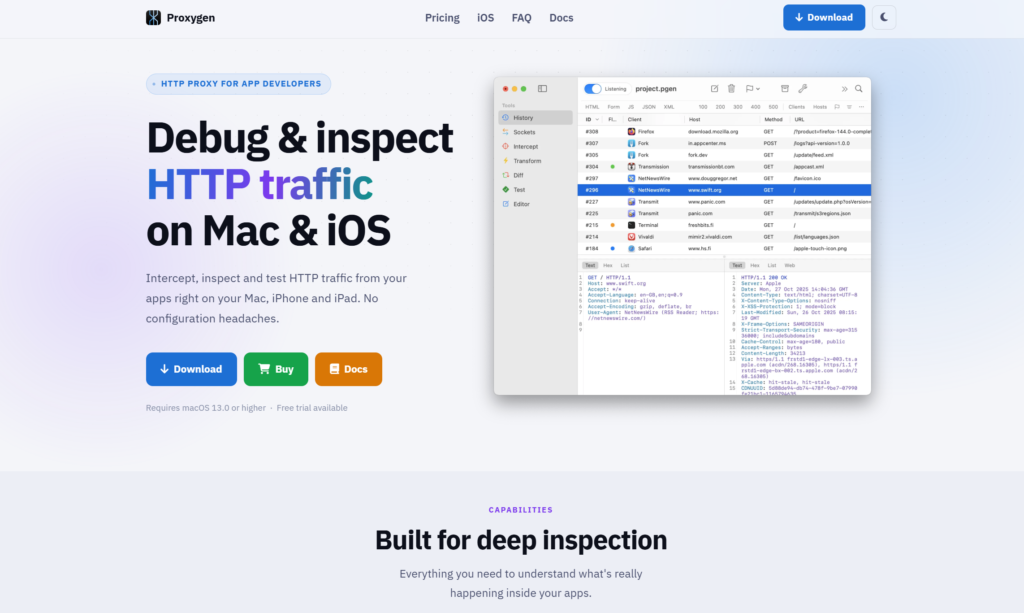The image size is (1024, 613).
Task: Click the archive box icon
Action: click(x=785, y=89)
